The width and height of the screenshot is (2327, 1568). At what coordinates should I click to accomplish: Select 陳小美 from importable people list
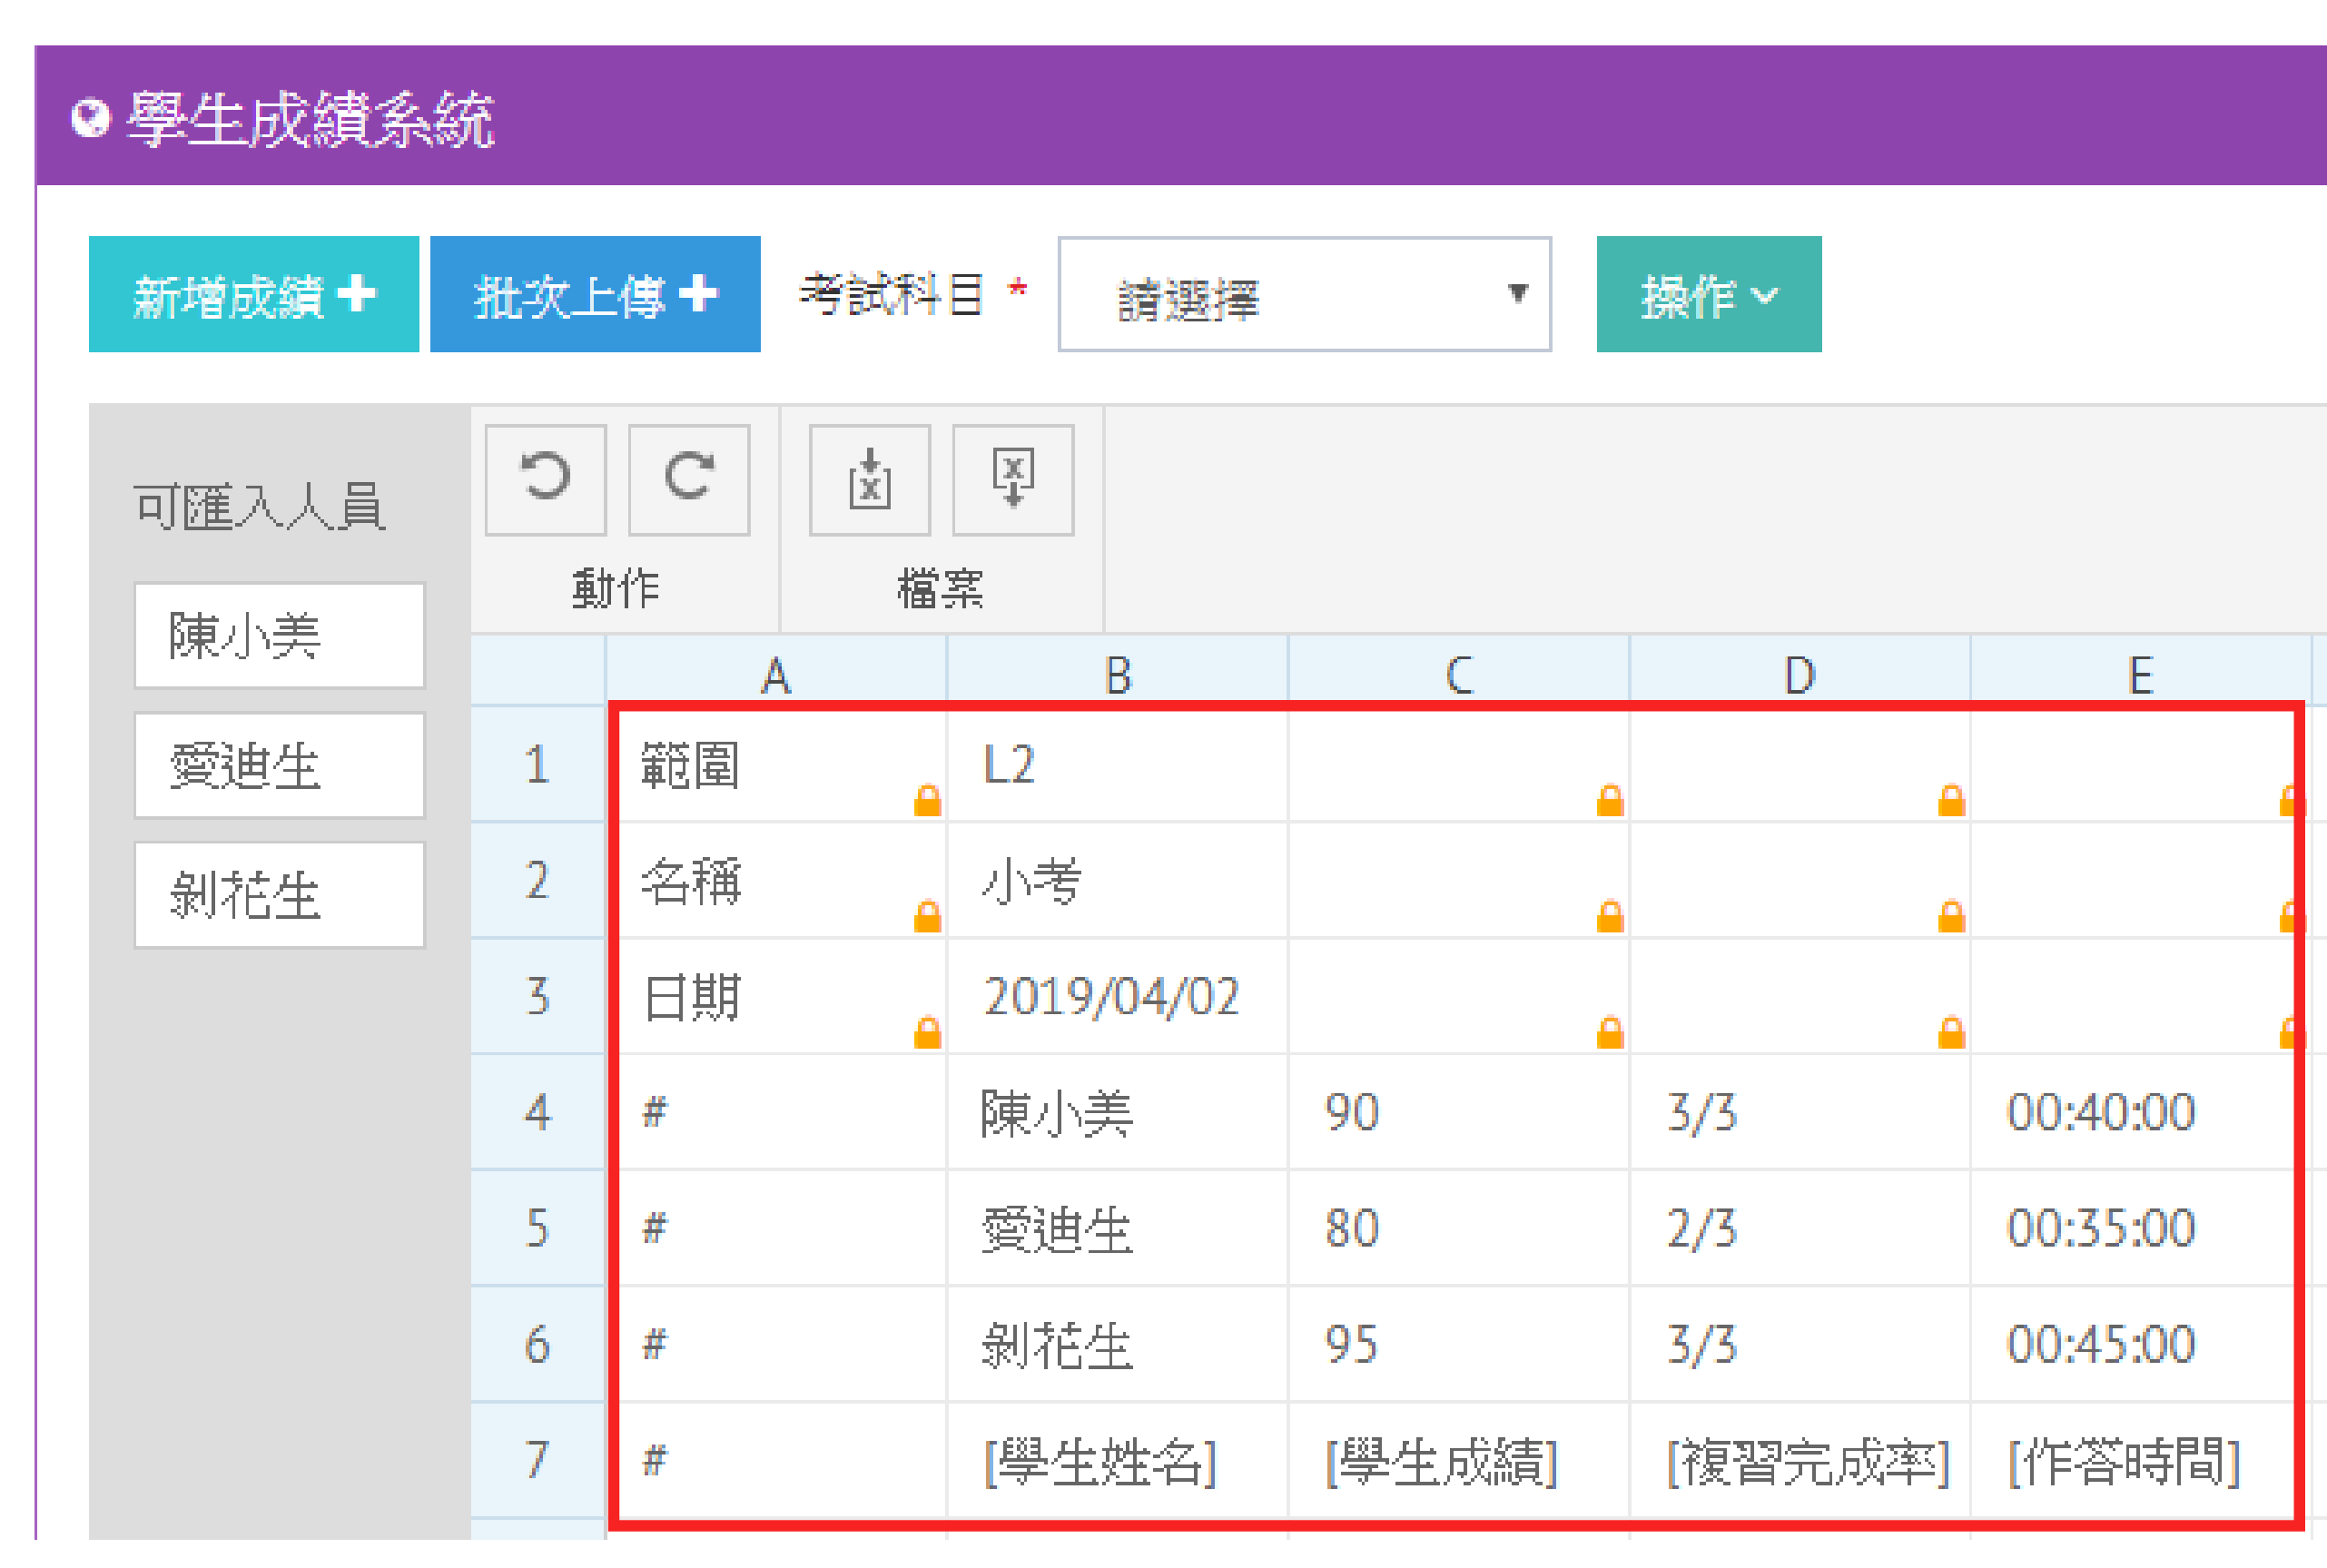(279, 635)
